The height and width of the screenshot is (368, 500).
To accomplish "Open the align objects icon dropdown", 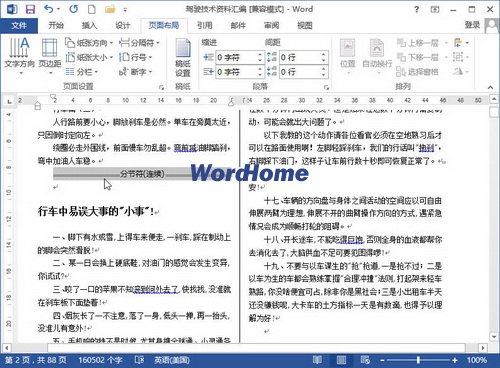I will click(x=461, y=43).
